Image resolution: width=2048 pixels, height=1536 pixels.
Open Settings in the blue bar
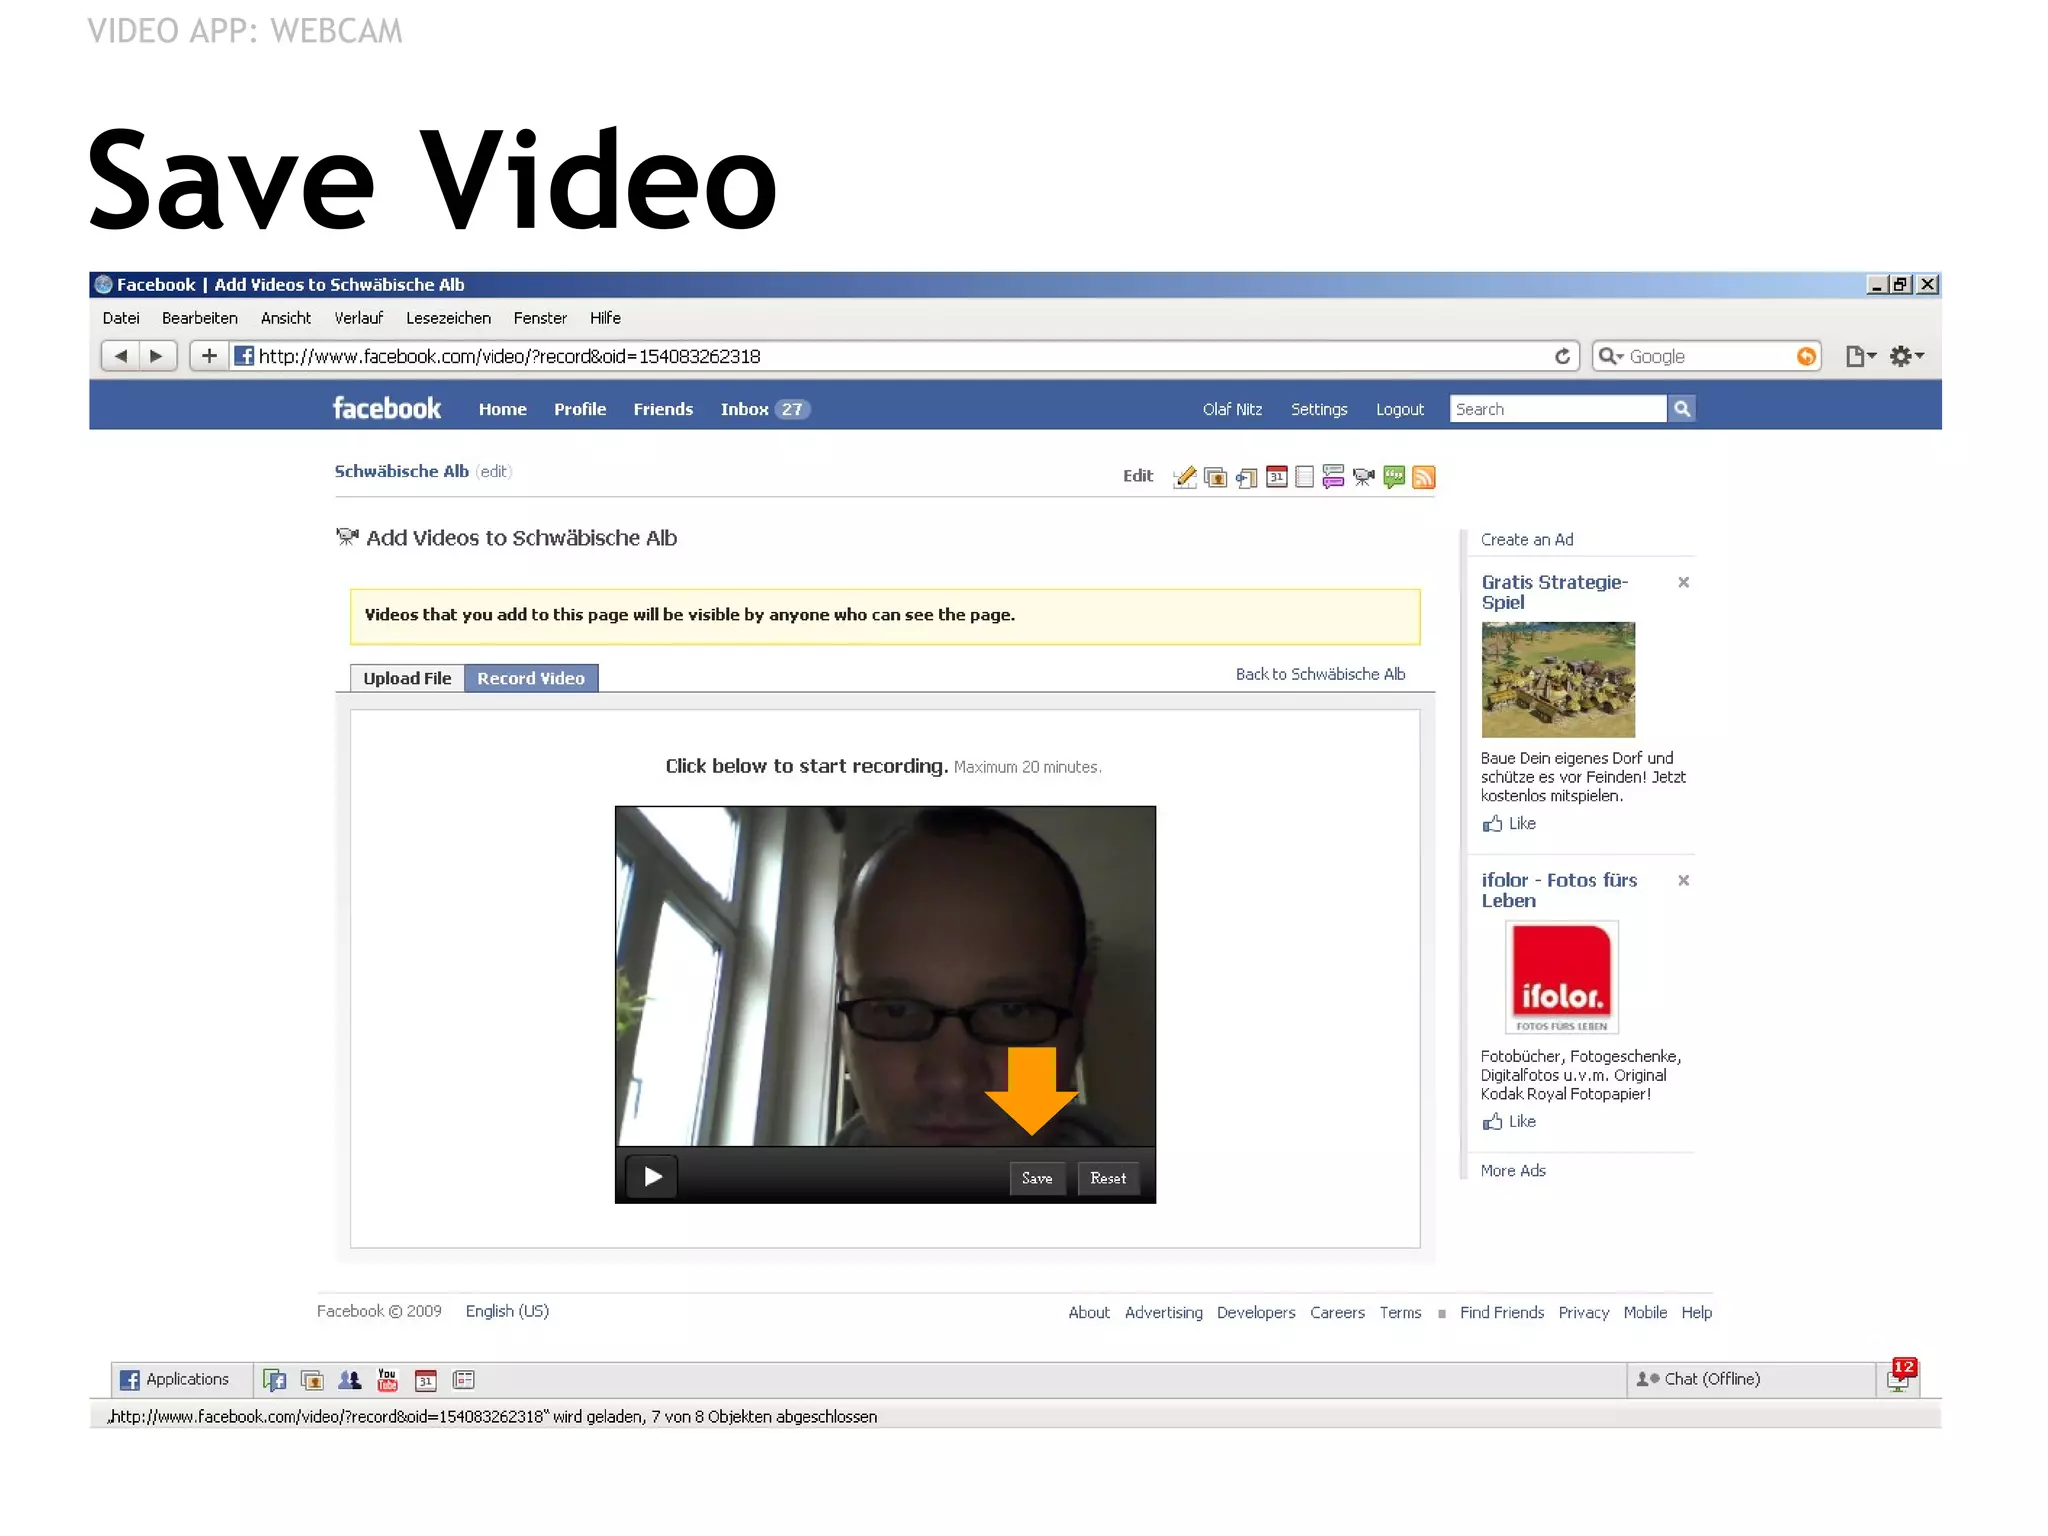point(1319,409)
